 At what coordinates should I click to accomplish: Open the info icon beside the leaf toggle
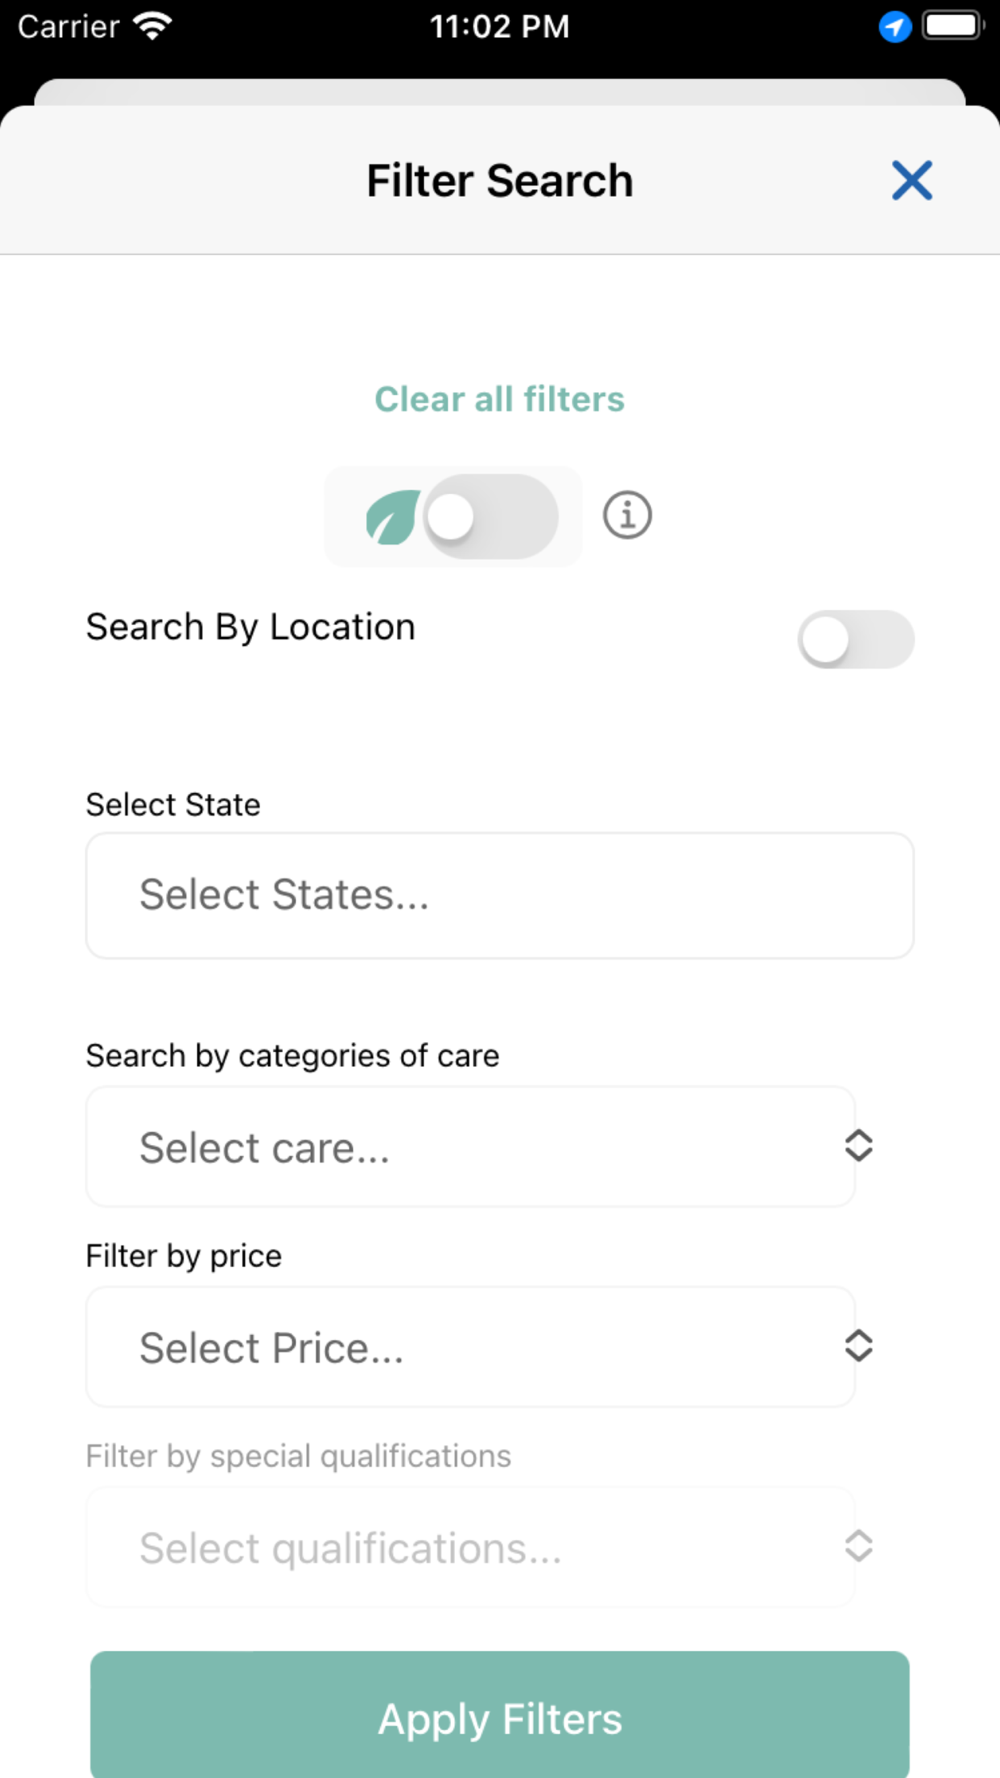click(627, 516)
